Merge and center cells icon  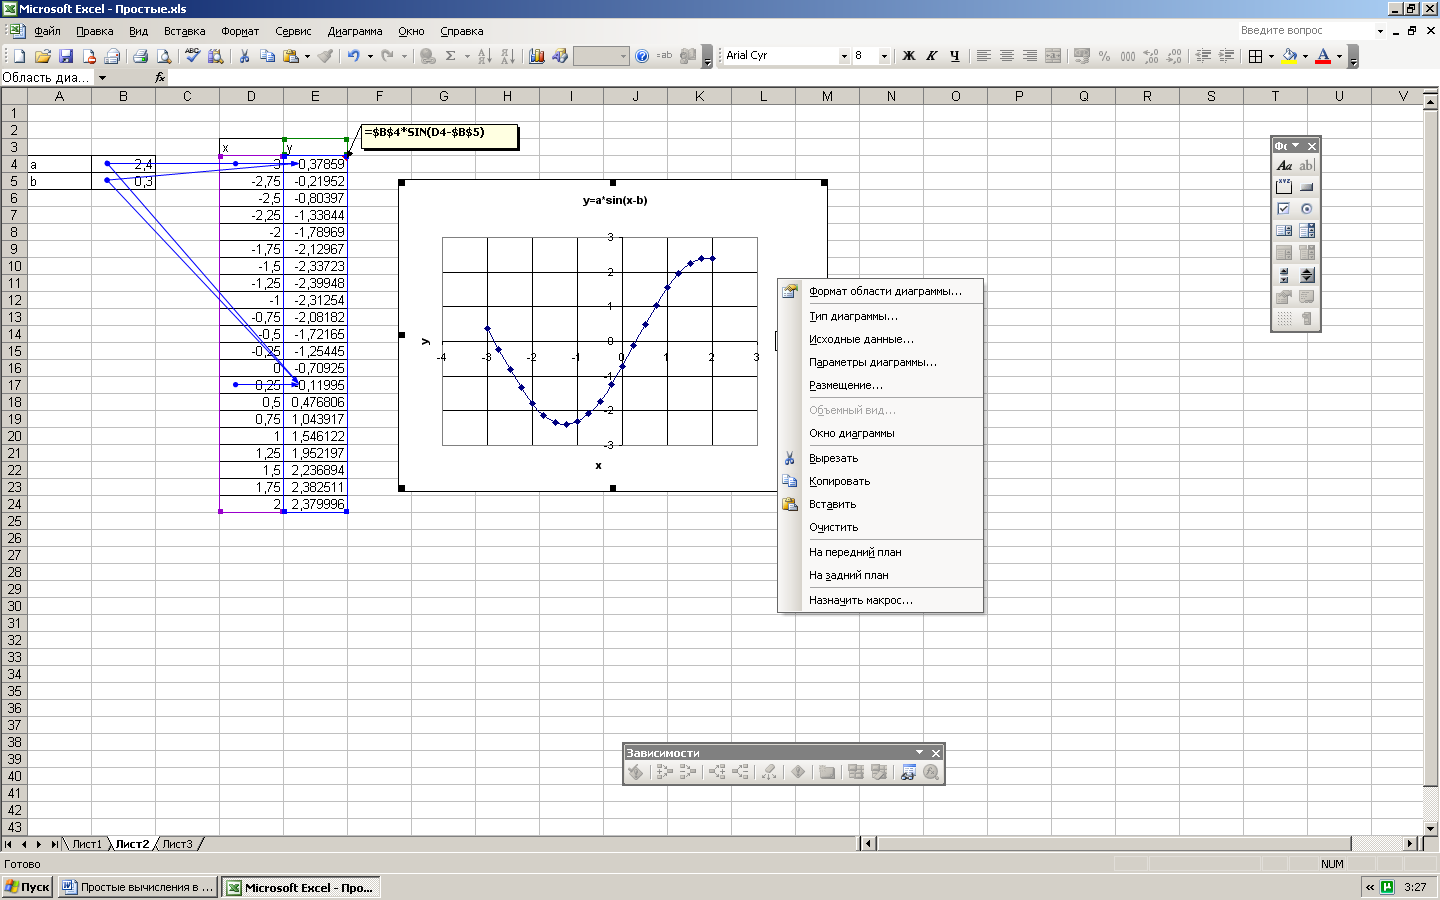[1053, 56]
